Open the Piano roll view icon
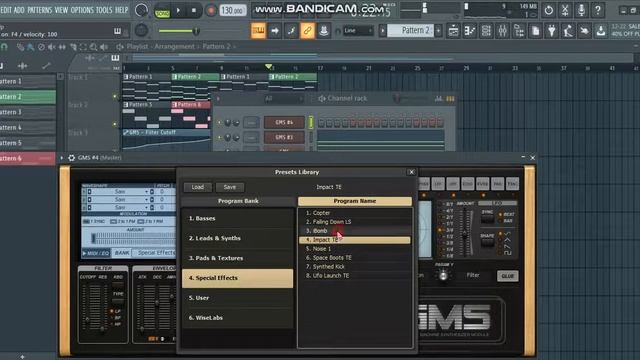Screen dimensions: 640x360 click(470, 31)
